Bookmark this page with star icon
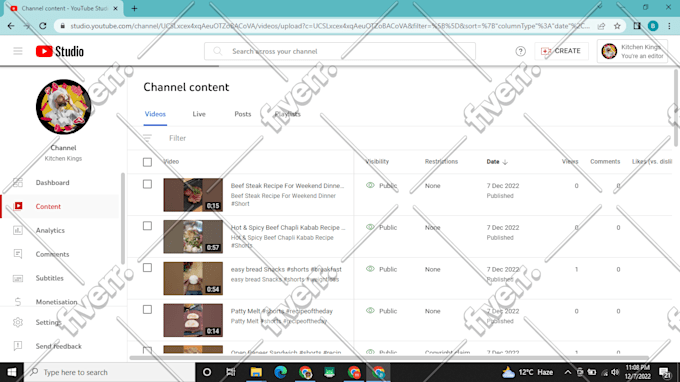The image size is (680, 382). 617,26
